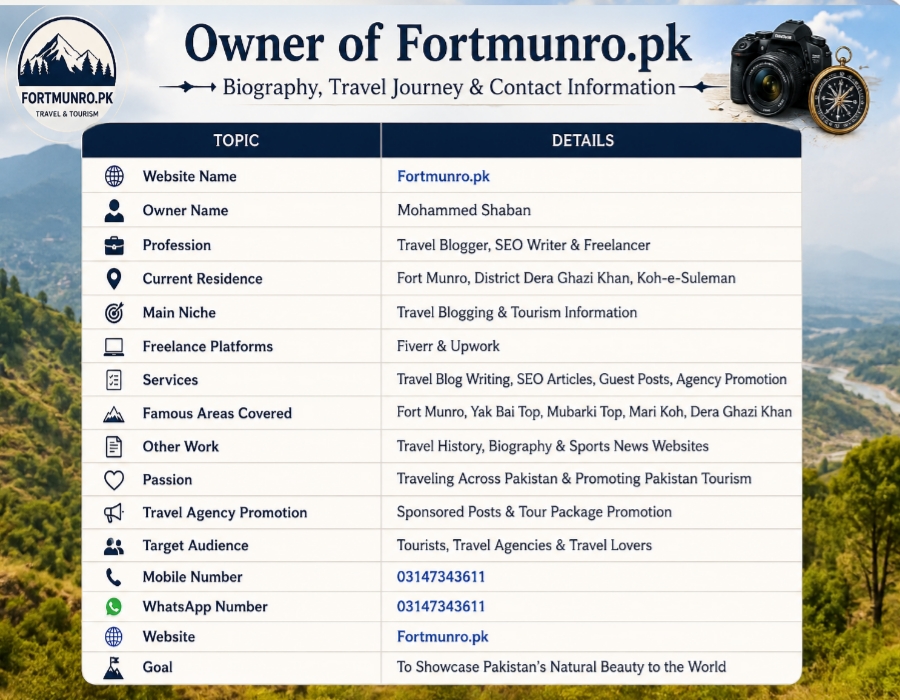Click the phone icon beside Mobile Number
The height and width of the screenshot is (700, 900).
tap(114, 577)
